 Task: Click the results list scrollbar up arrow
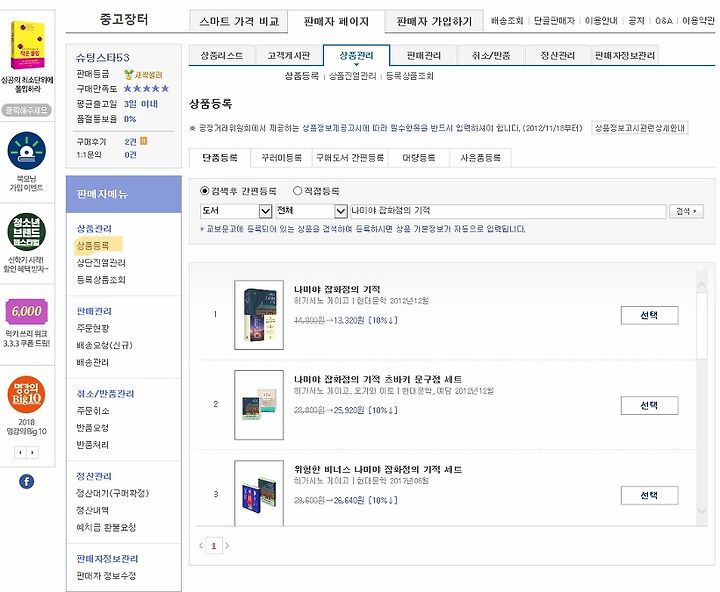pyautogui.click(x=702, y=285)
